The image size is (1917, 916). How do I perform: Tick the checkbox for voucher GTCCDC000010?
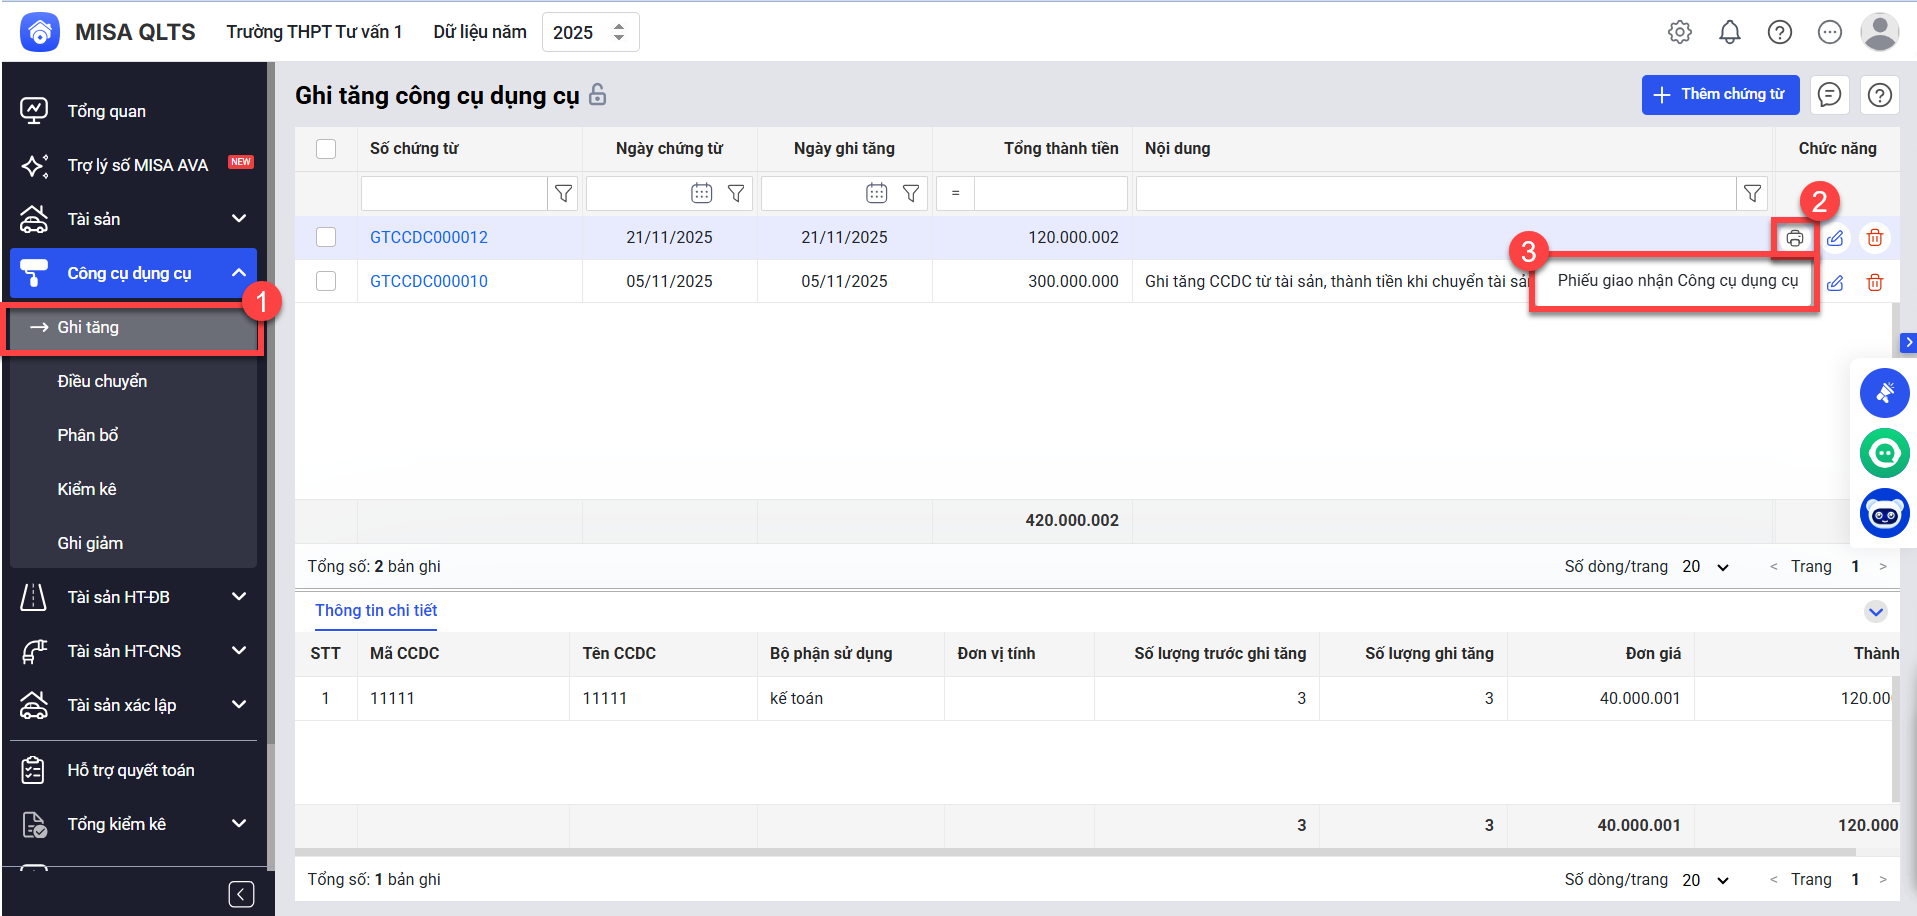point(326,281)
